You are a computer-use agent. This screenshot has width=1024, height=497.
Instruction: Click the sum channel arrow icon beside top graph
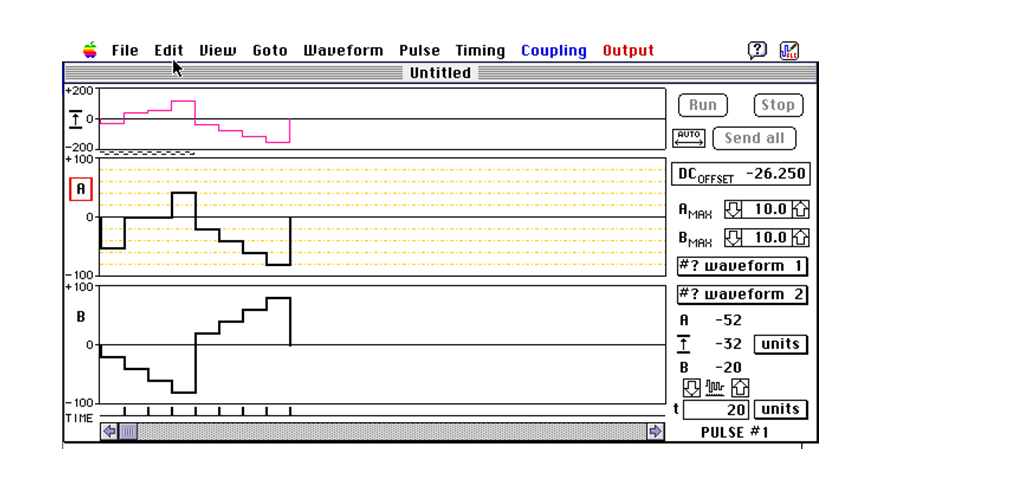click(76, 119)
